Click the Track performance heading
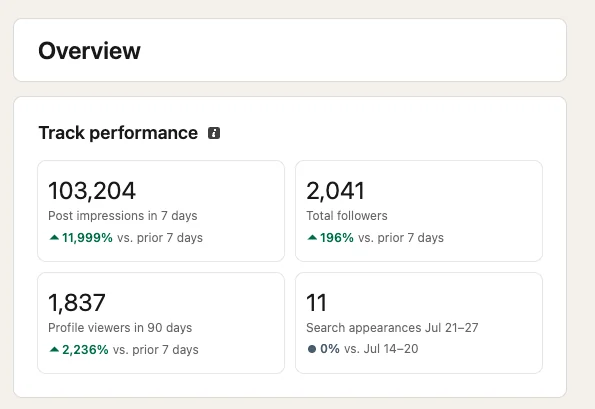This screenshot has height=409, width=595. [118, 133]
